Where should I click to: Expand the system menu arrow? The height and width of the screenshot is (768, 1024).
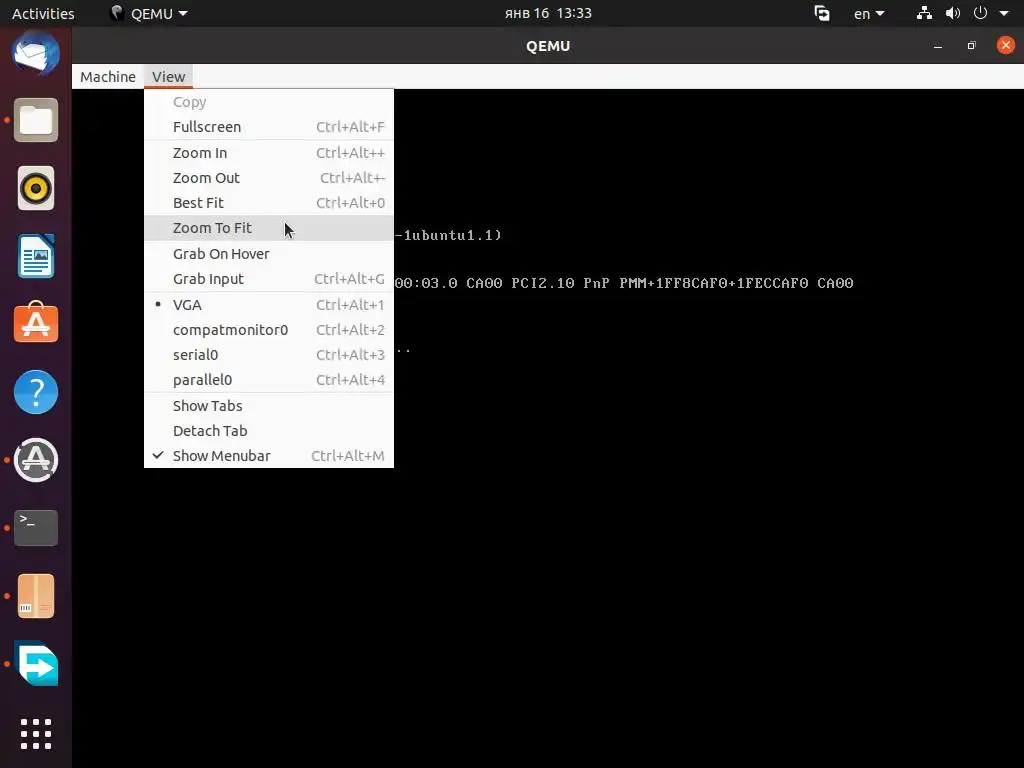point(1004,14)
